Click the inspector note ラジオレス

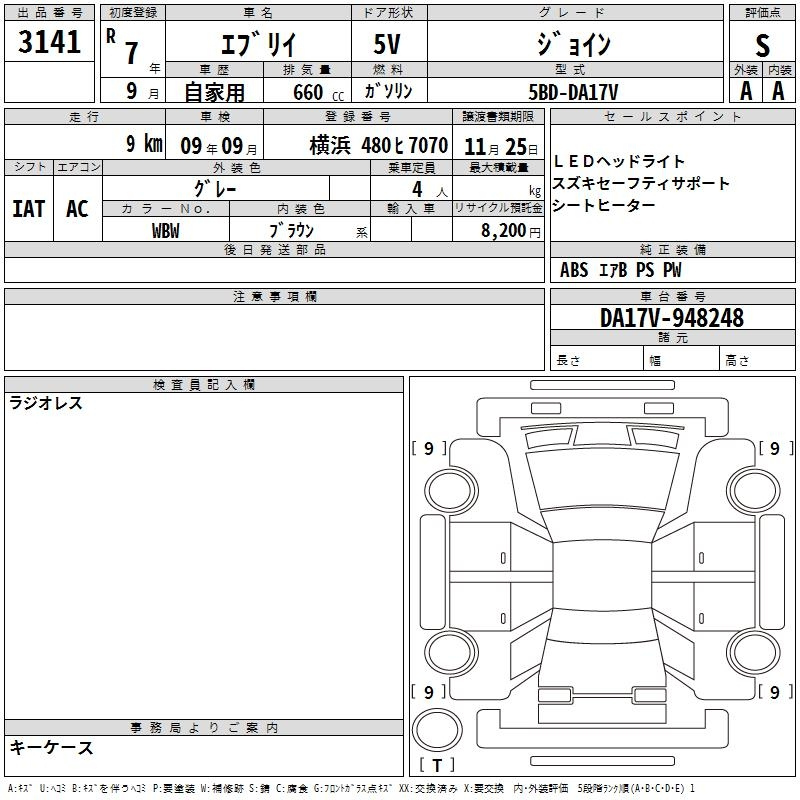46,404
